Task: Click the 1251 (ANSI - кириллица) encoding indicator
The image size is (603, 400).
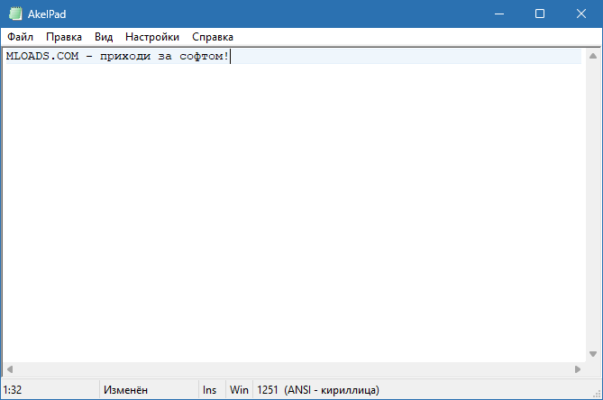Action: click(318, 390)
